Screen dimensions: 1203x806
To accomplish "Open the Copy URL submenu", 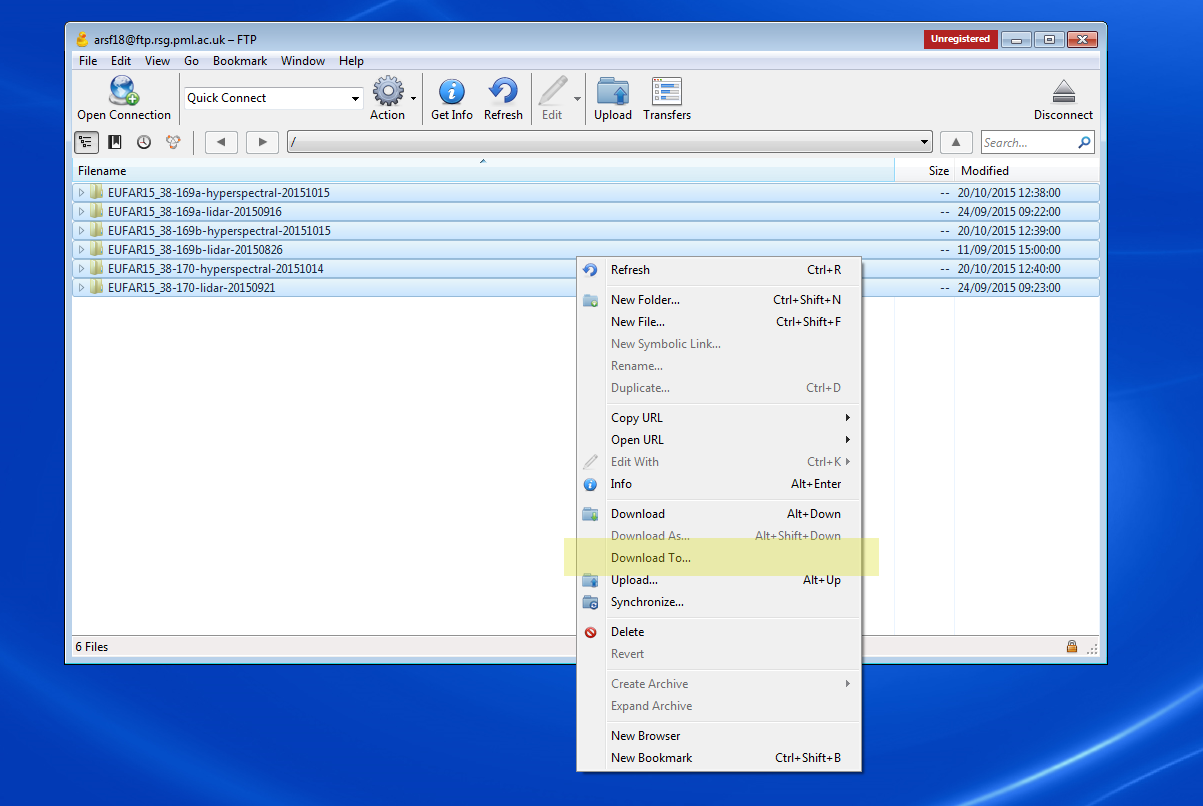I will (x=719, y=418).
